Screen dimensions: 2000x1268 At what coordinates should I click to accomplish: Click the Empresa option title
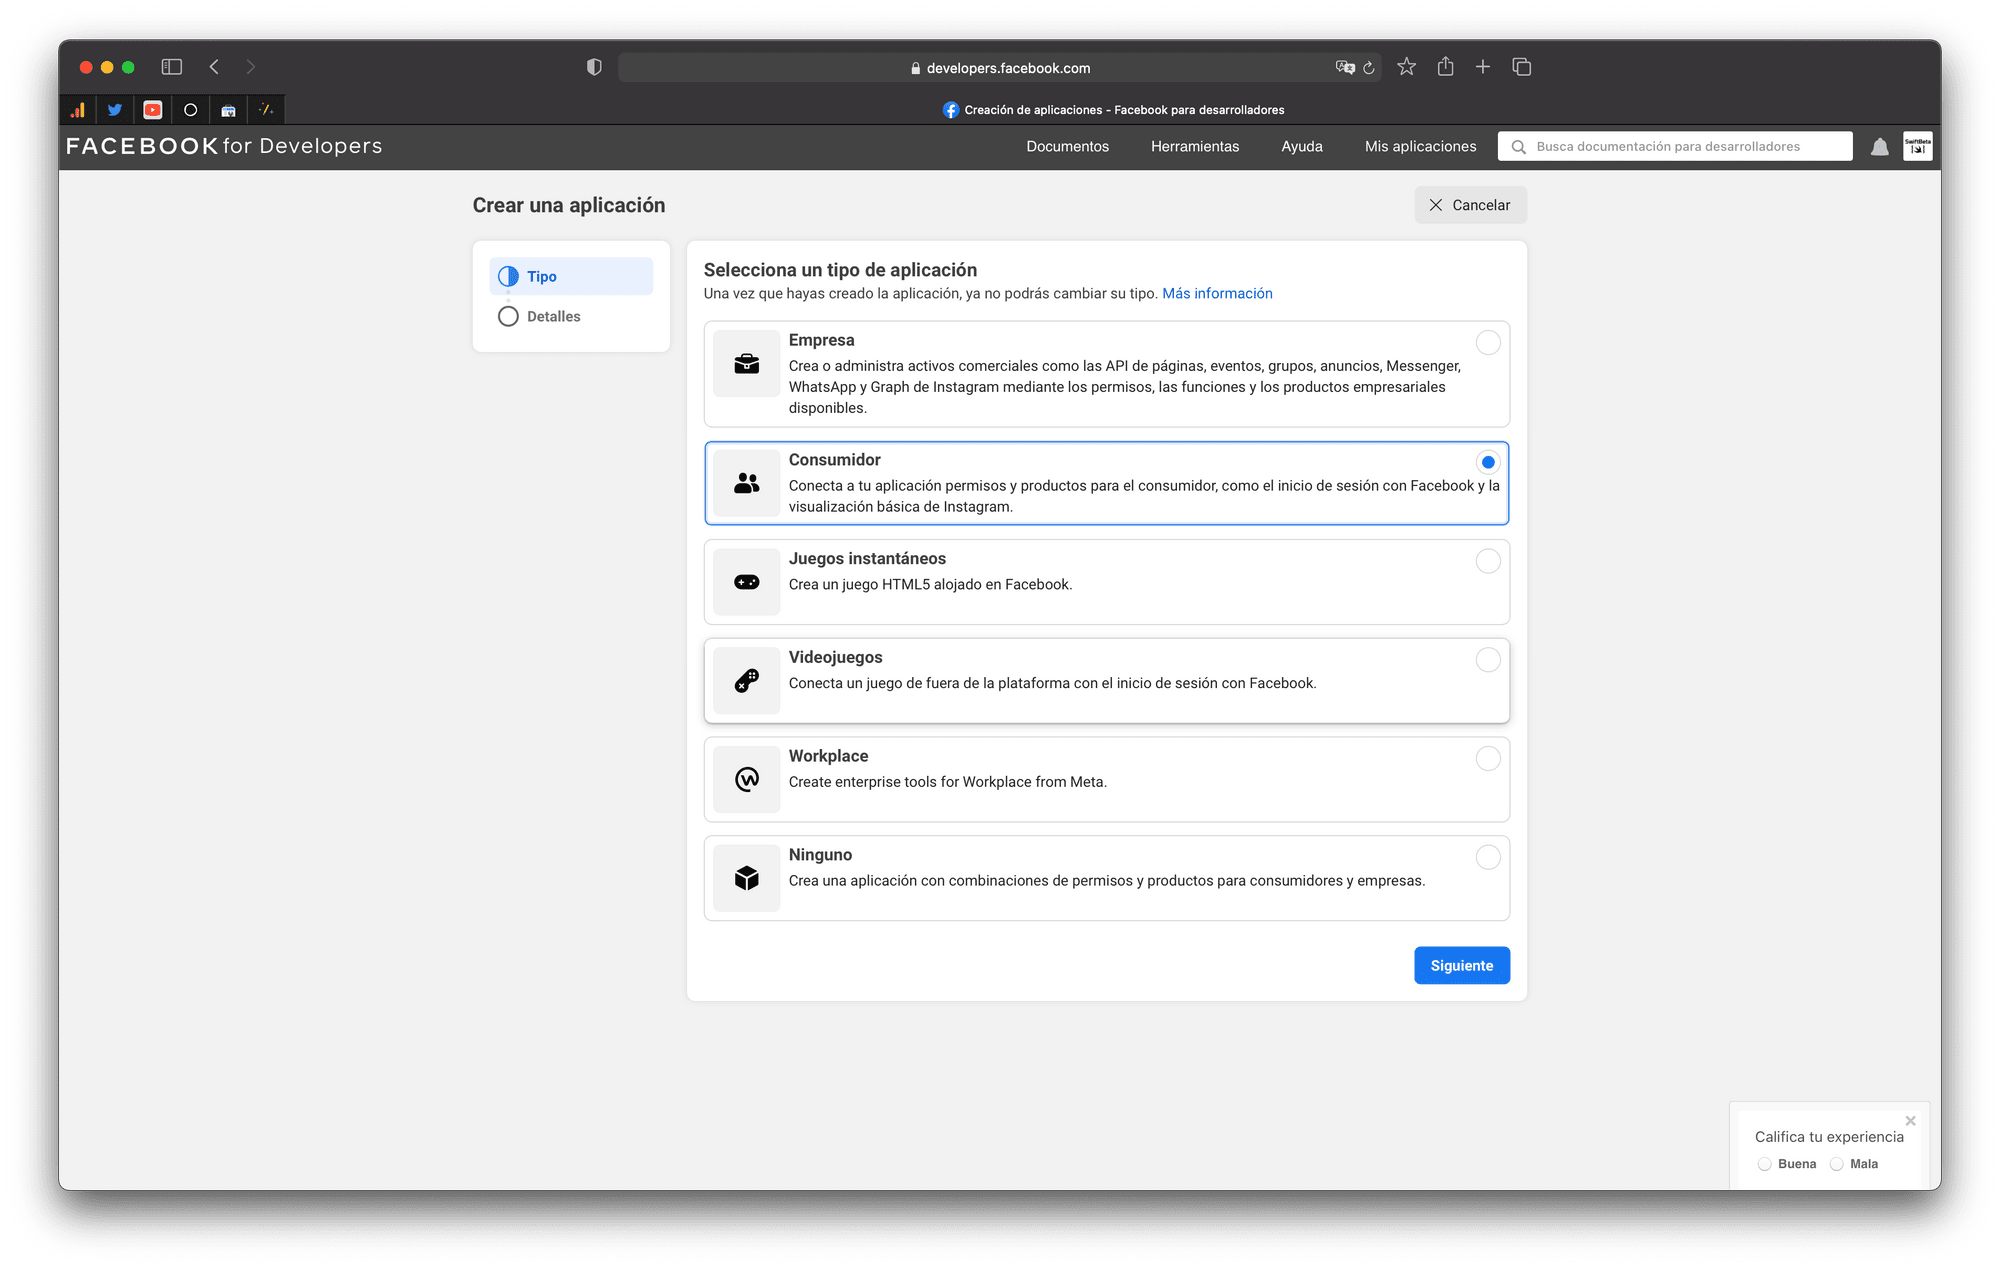[821, 341]
